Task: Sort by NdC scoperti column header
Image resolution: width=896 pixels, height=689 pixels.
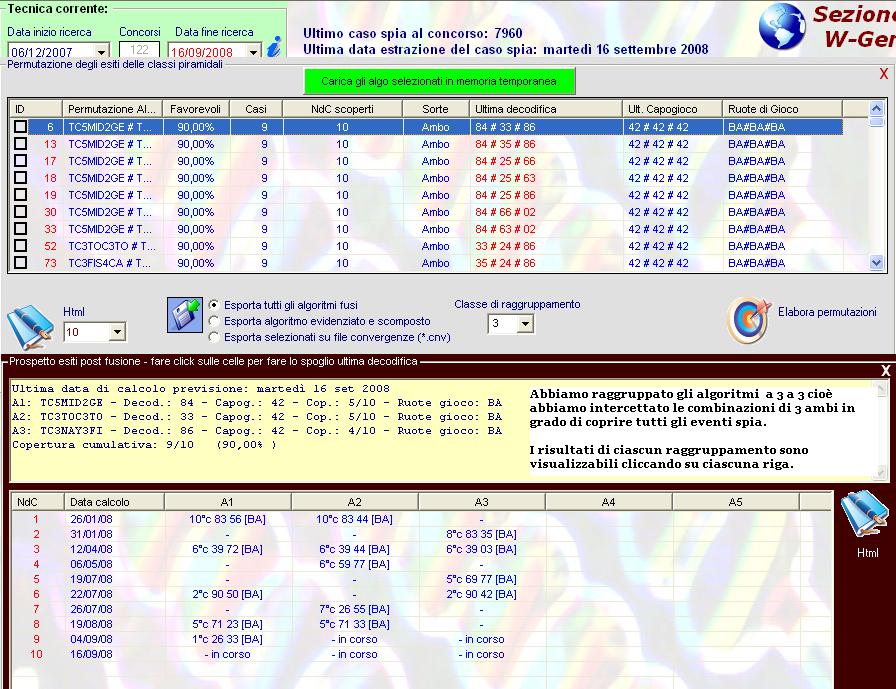Action: point(343,109)
